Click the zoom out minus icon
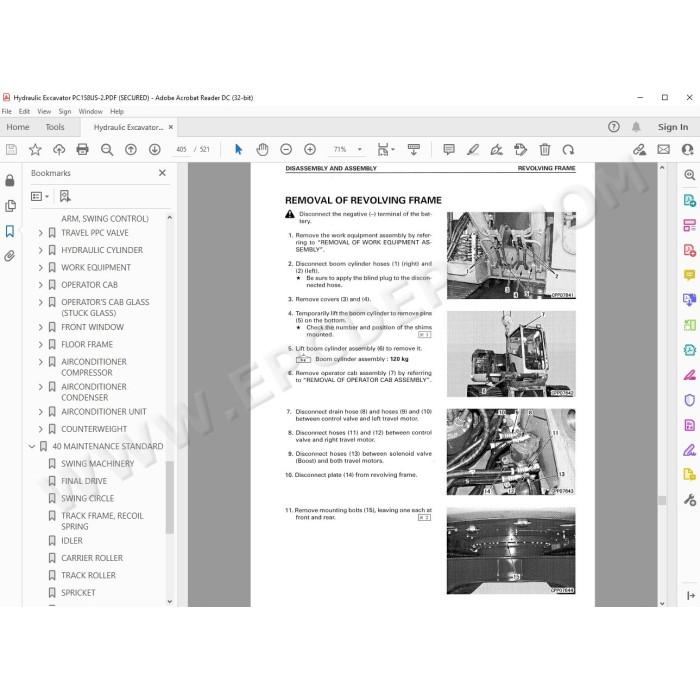The width and height of the screenshot is (700, 700). click(x=286, y=150)
